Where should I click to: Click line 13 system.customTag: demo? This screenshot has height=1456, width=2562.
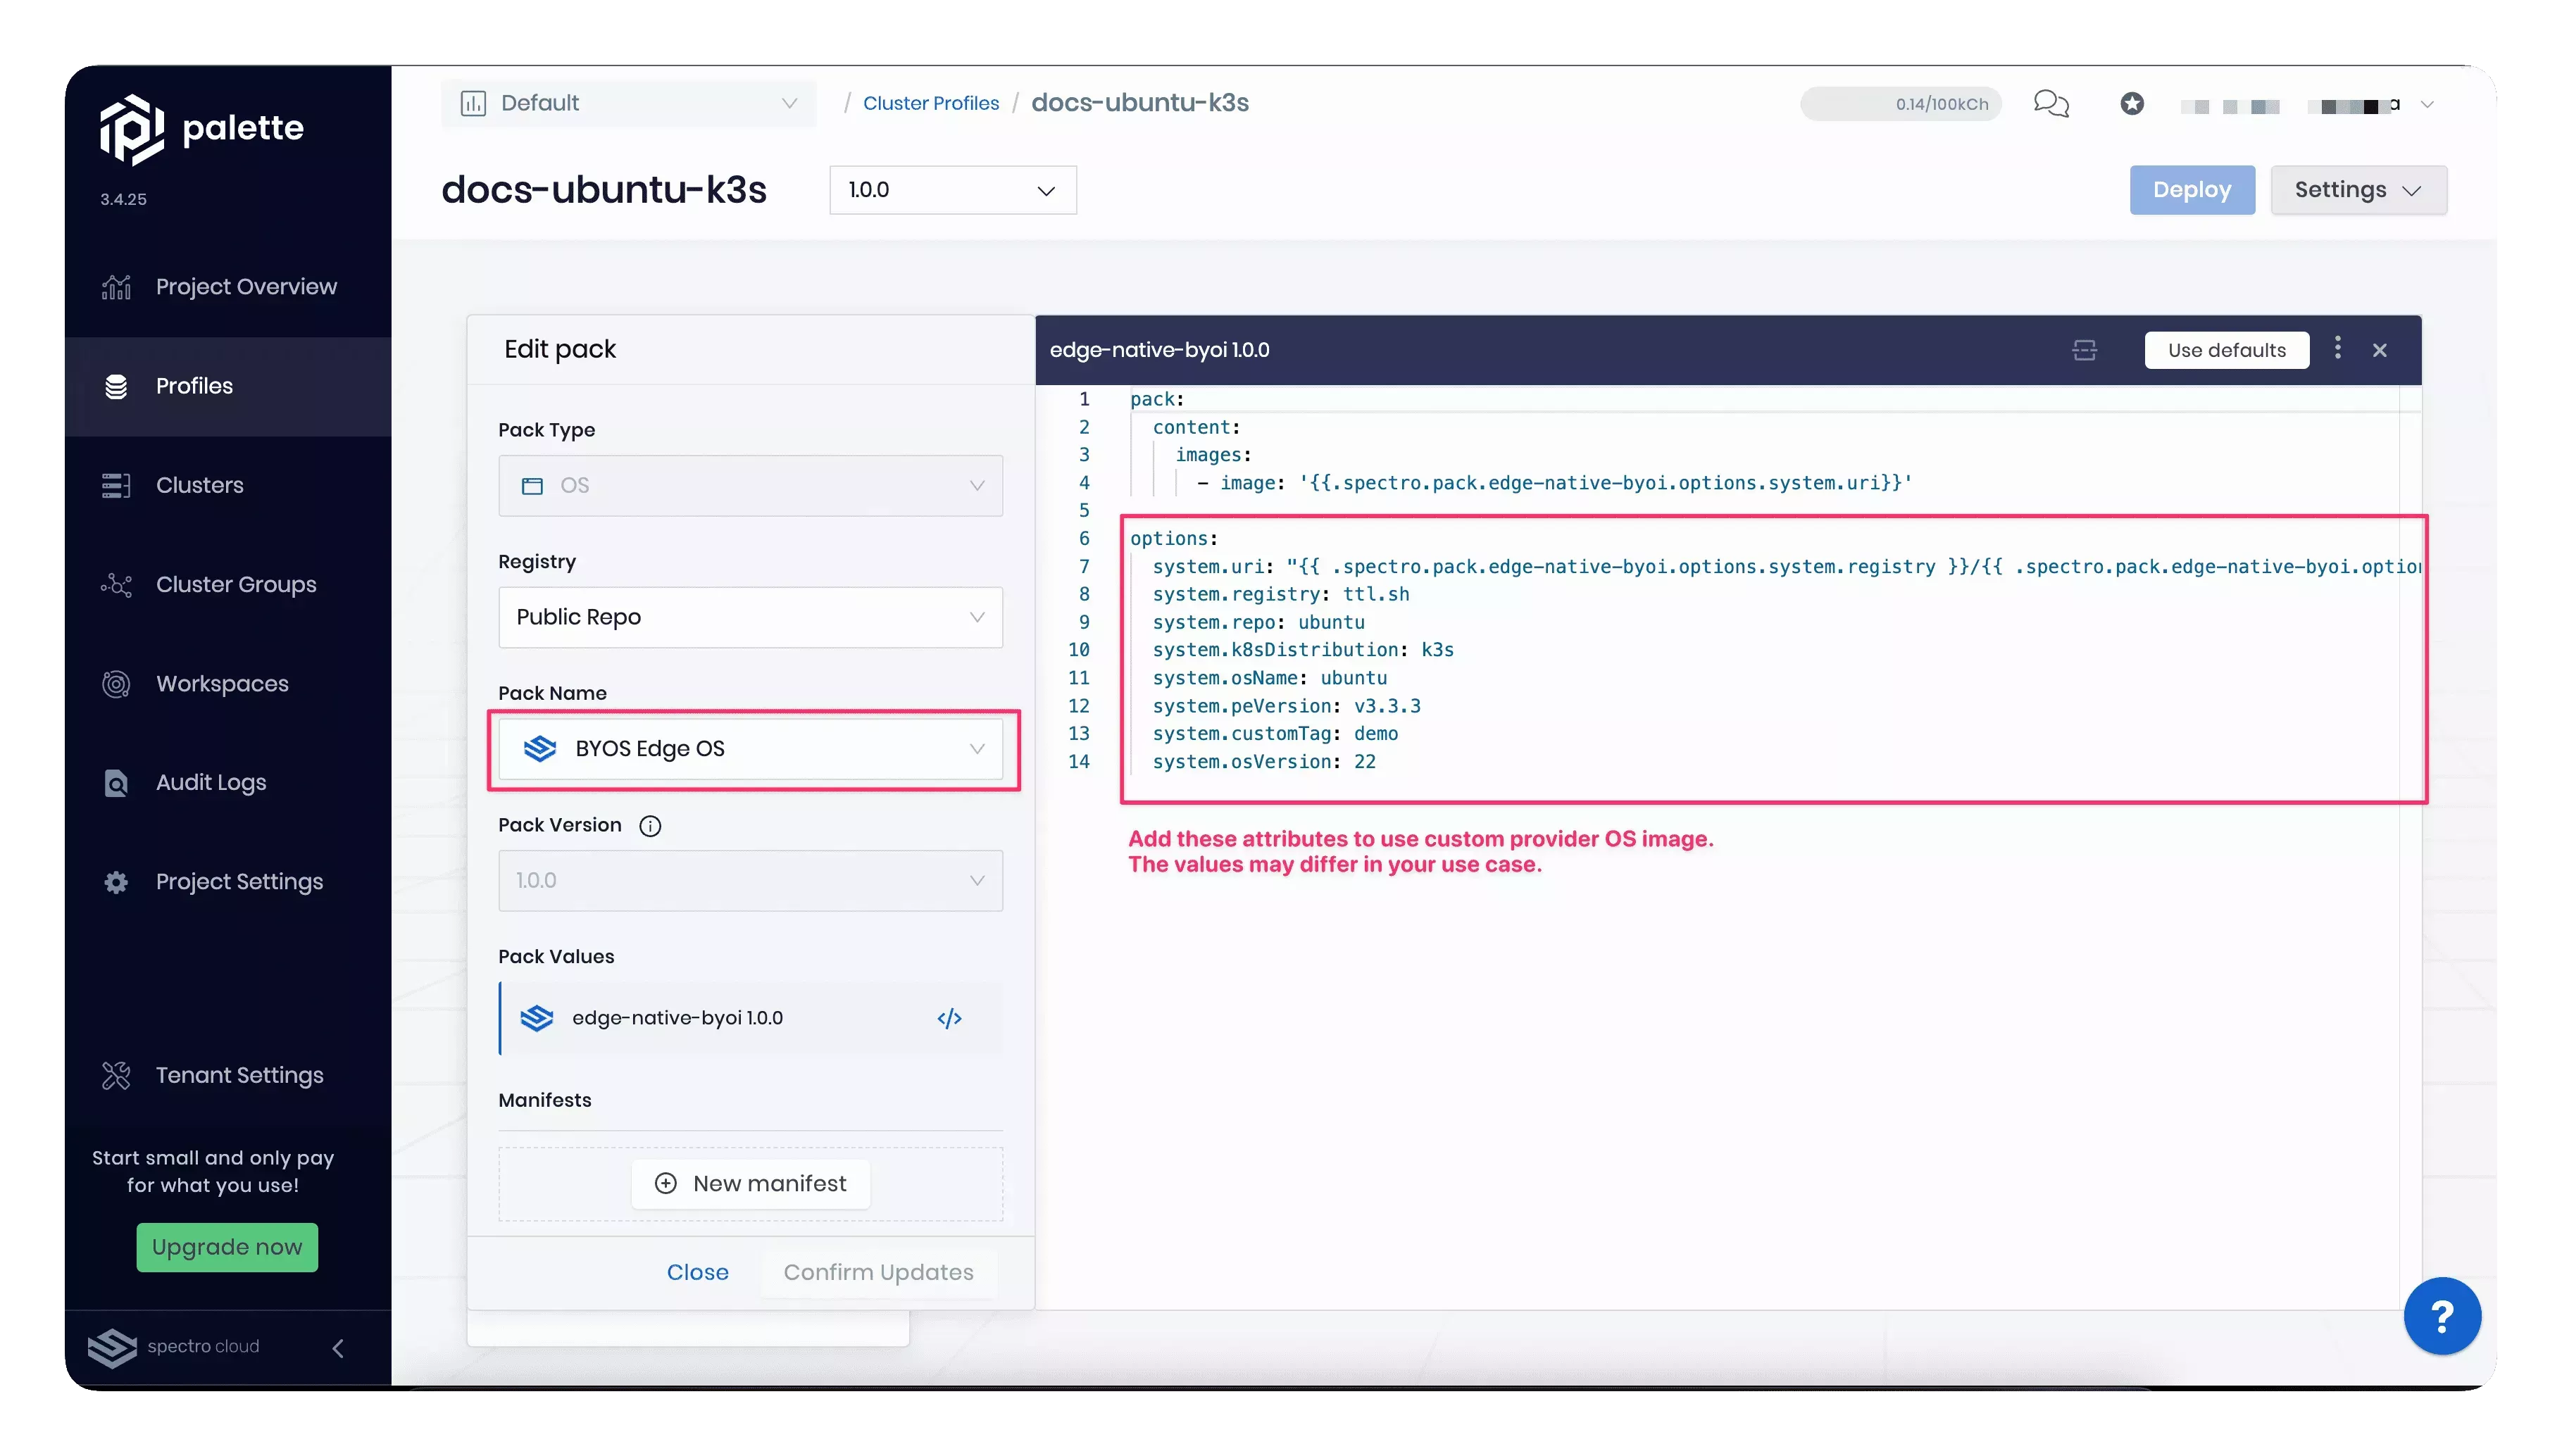pyautogui.click(x=1275, y=734)
